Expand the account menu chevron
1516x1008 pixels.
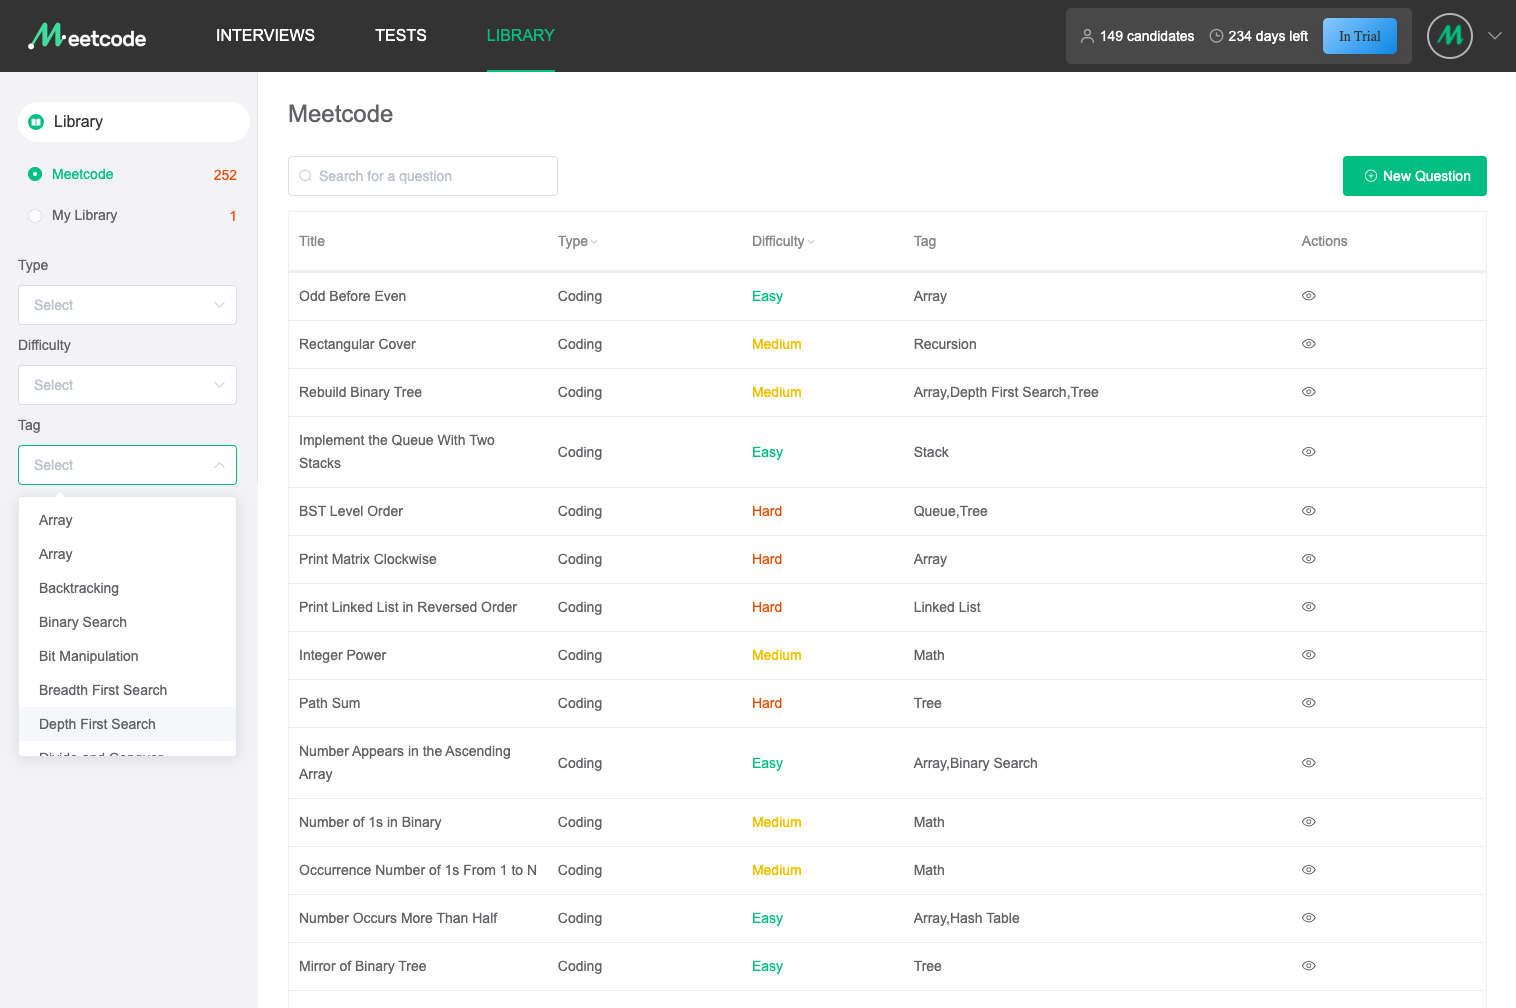(1494, 36)
